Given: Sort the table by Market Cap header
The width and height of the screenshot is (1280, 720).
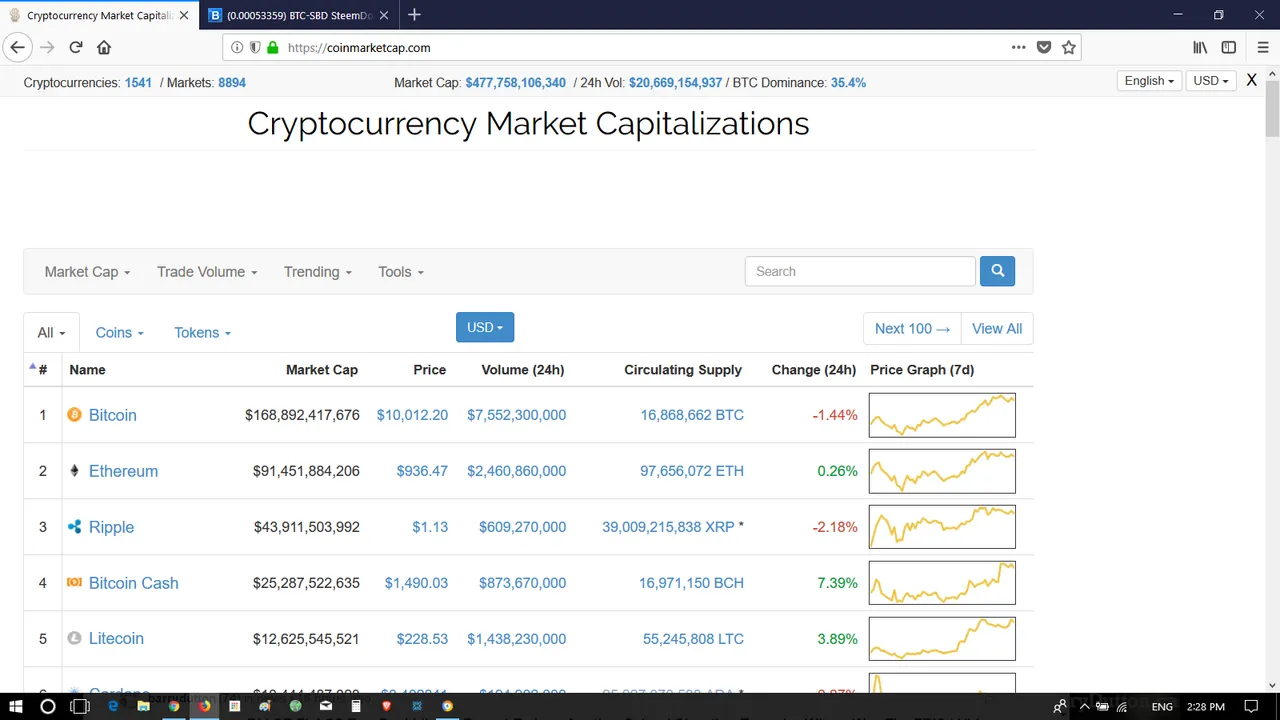Looking at the screenshot, I should (322, 370).
